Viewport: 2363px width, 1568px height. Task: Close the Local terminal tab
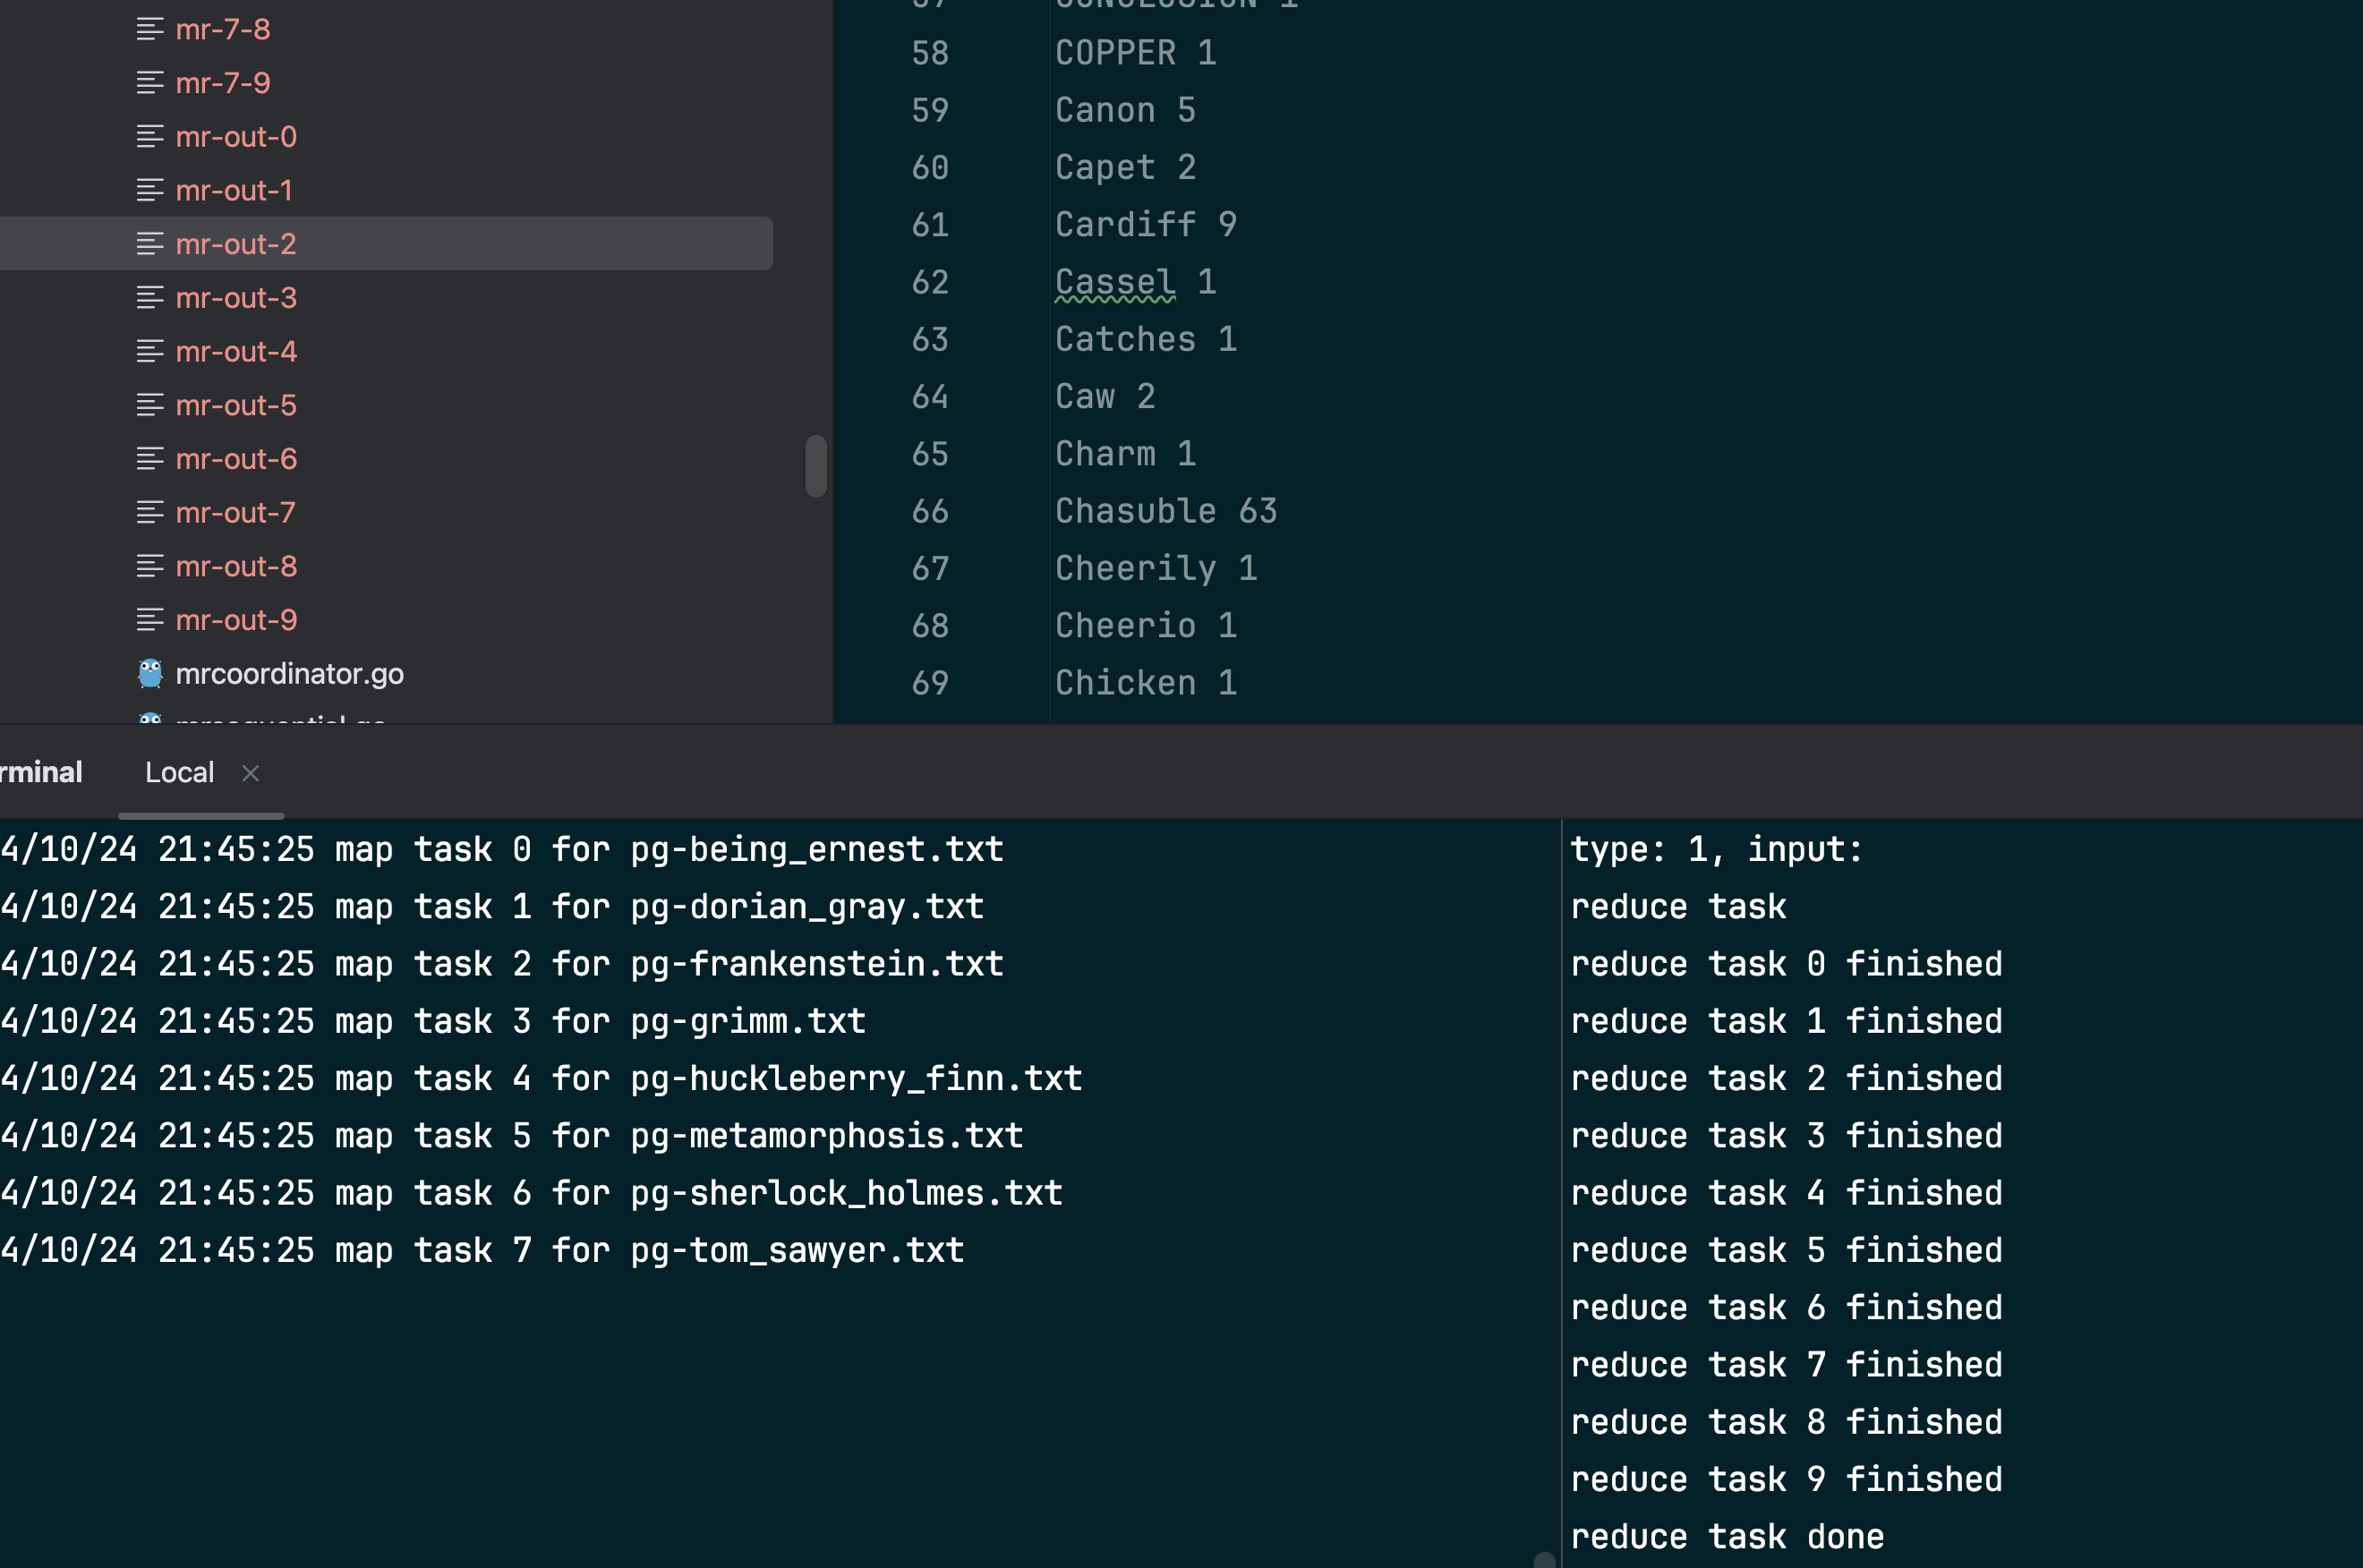tap(251, 773)
